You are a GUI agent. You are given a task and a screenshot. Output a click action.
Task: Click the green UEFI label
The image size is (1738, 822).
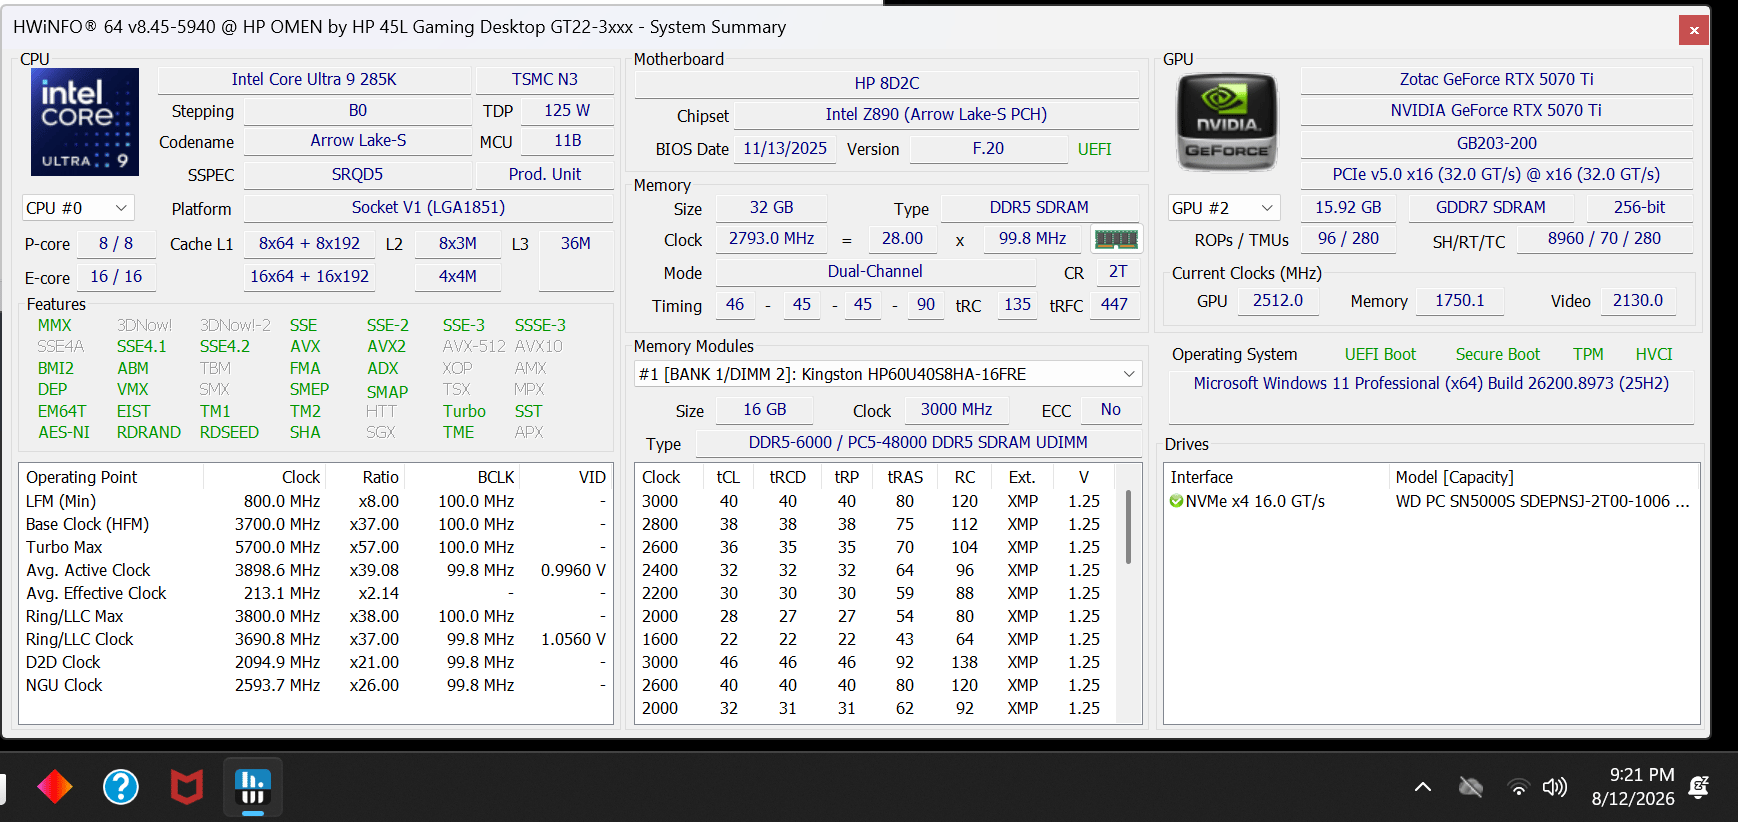1094,149
